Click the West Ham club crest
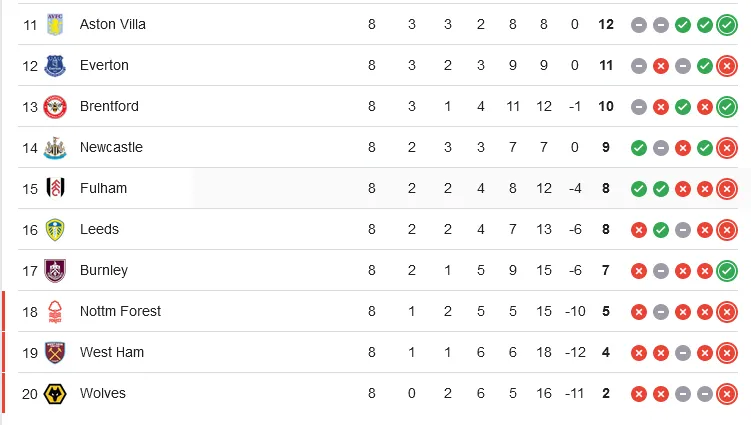Image resolution: width=751 pixels, height=425 pixels. [54, 352]
